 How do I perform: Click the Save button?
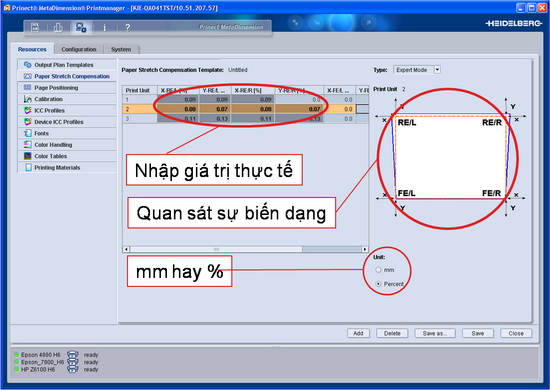click(x=478, y=333)
